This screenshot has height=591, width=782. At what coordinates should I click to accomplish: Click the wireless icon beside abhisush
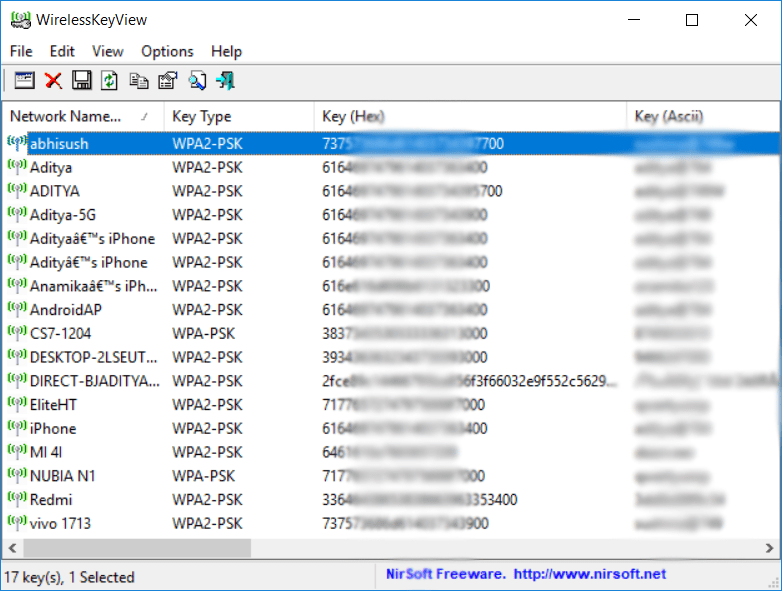click(17, 143)
